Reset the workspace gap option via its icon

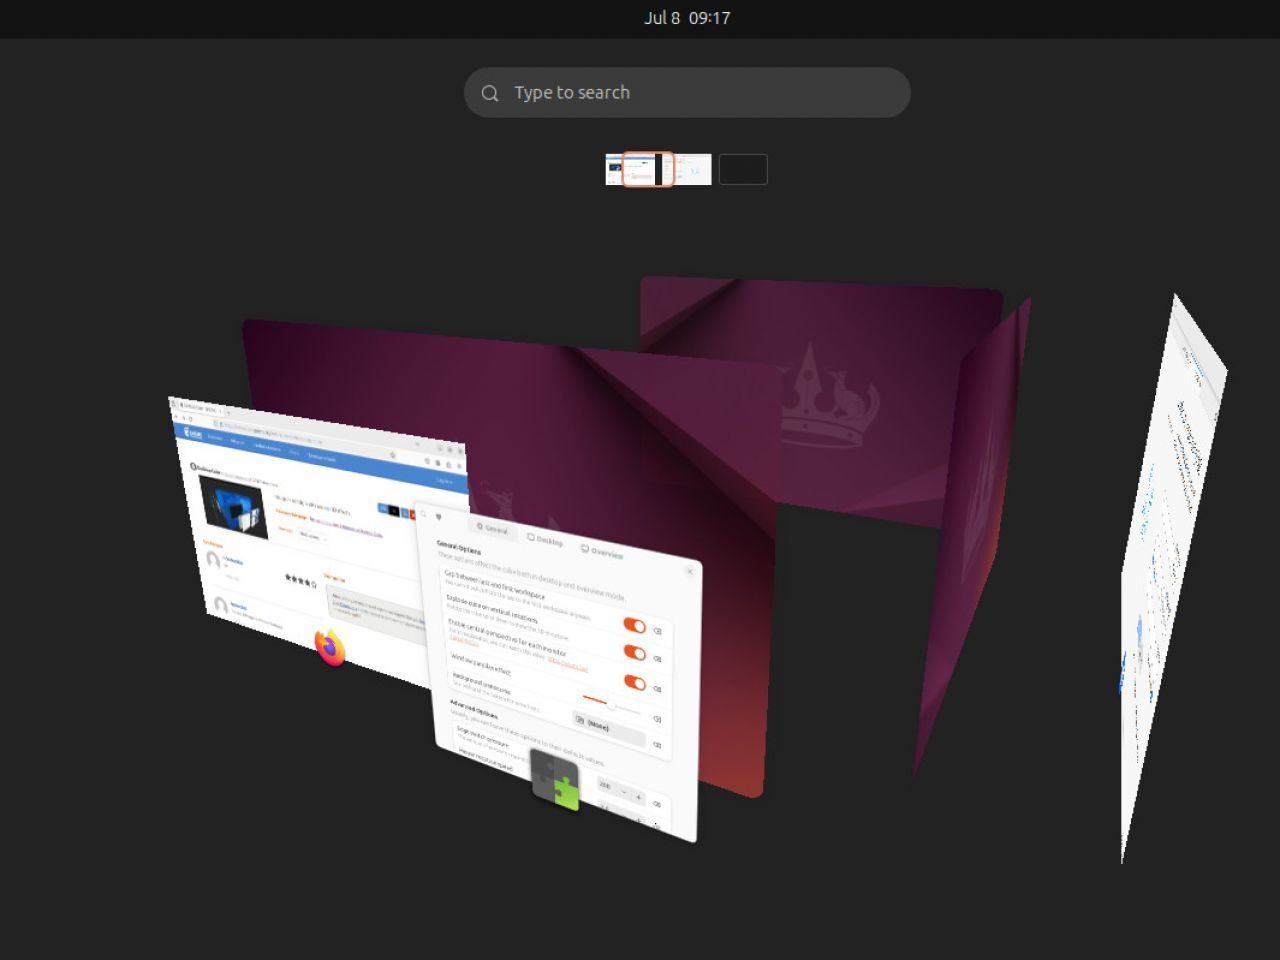(657, 632)
